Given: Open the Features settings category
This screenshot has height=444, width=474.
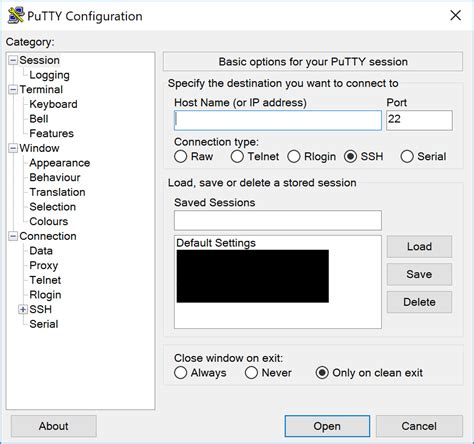Looking at the screenshot, I should 51,134.
